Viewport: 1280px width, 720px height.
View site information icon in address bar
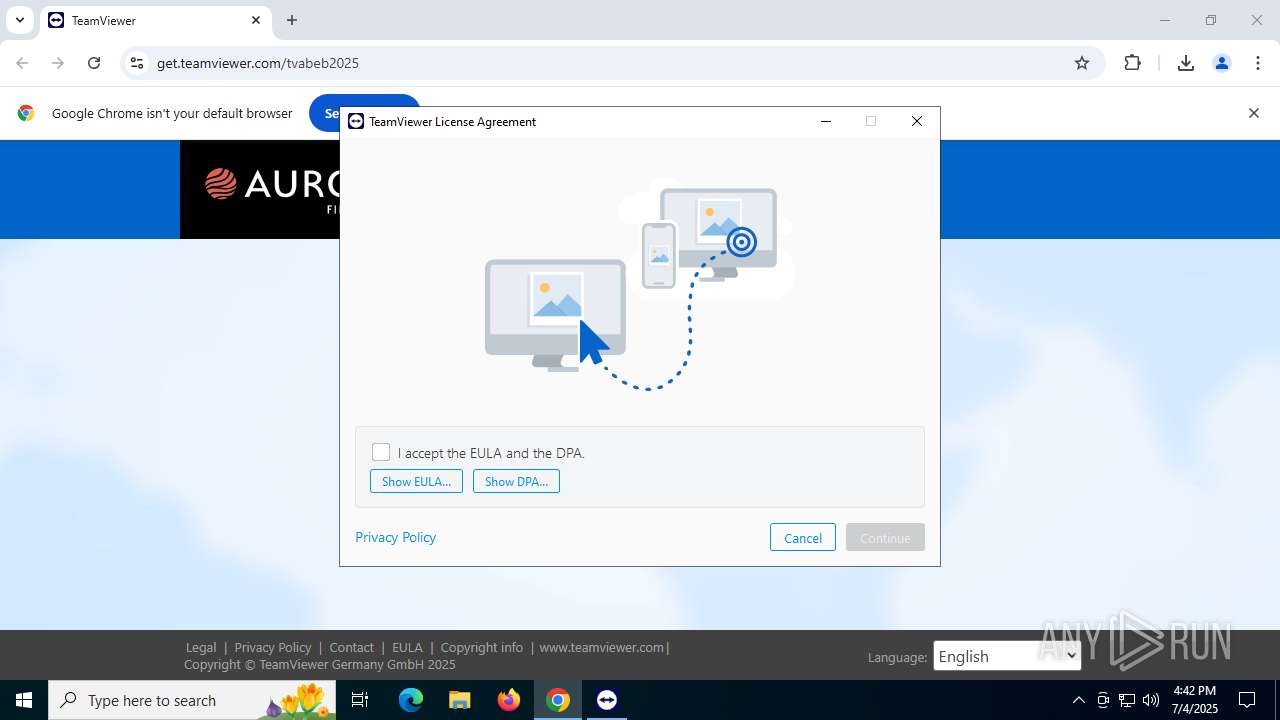pos(137,63)
